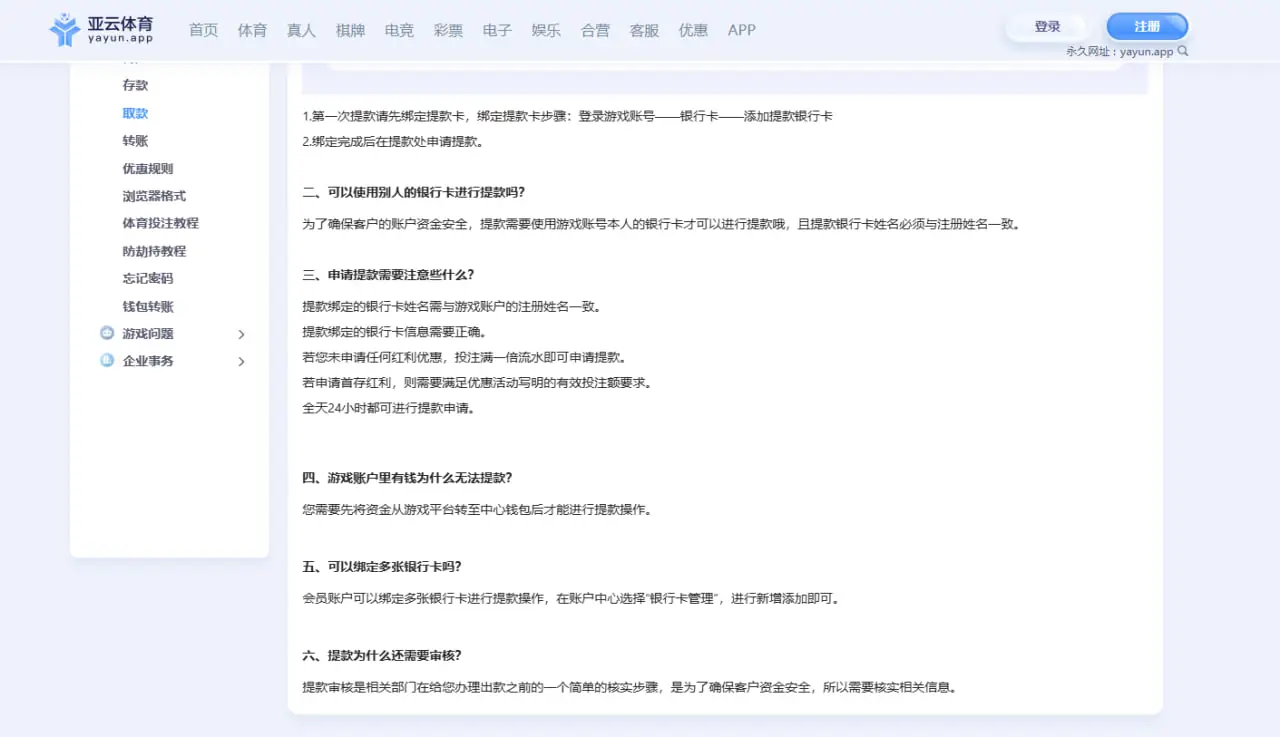Click the search magnifier next to yayun.app
1280x737 pixels.
(1183, 51)
